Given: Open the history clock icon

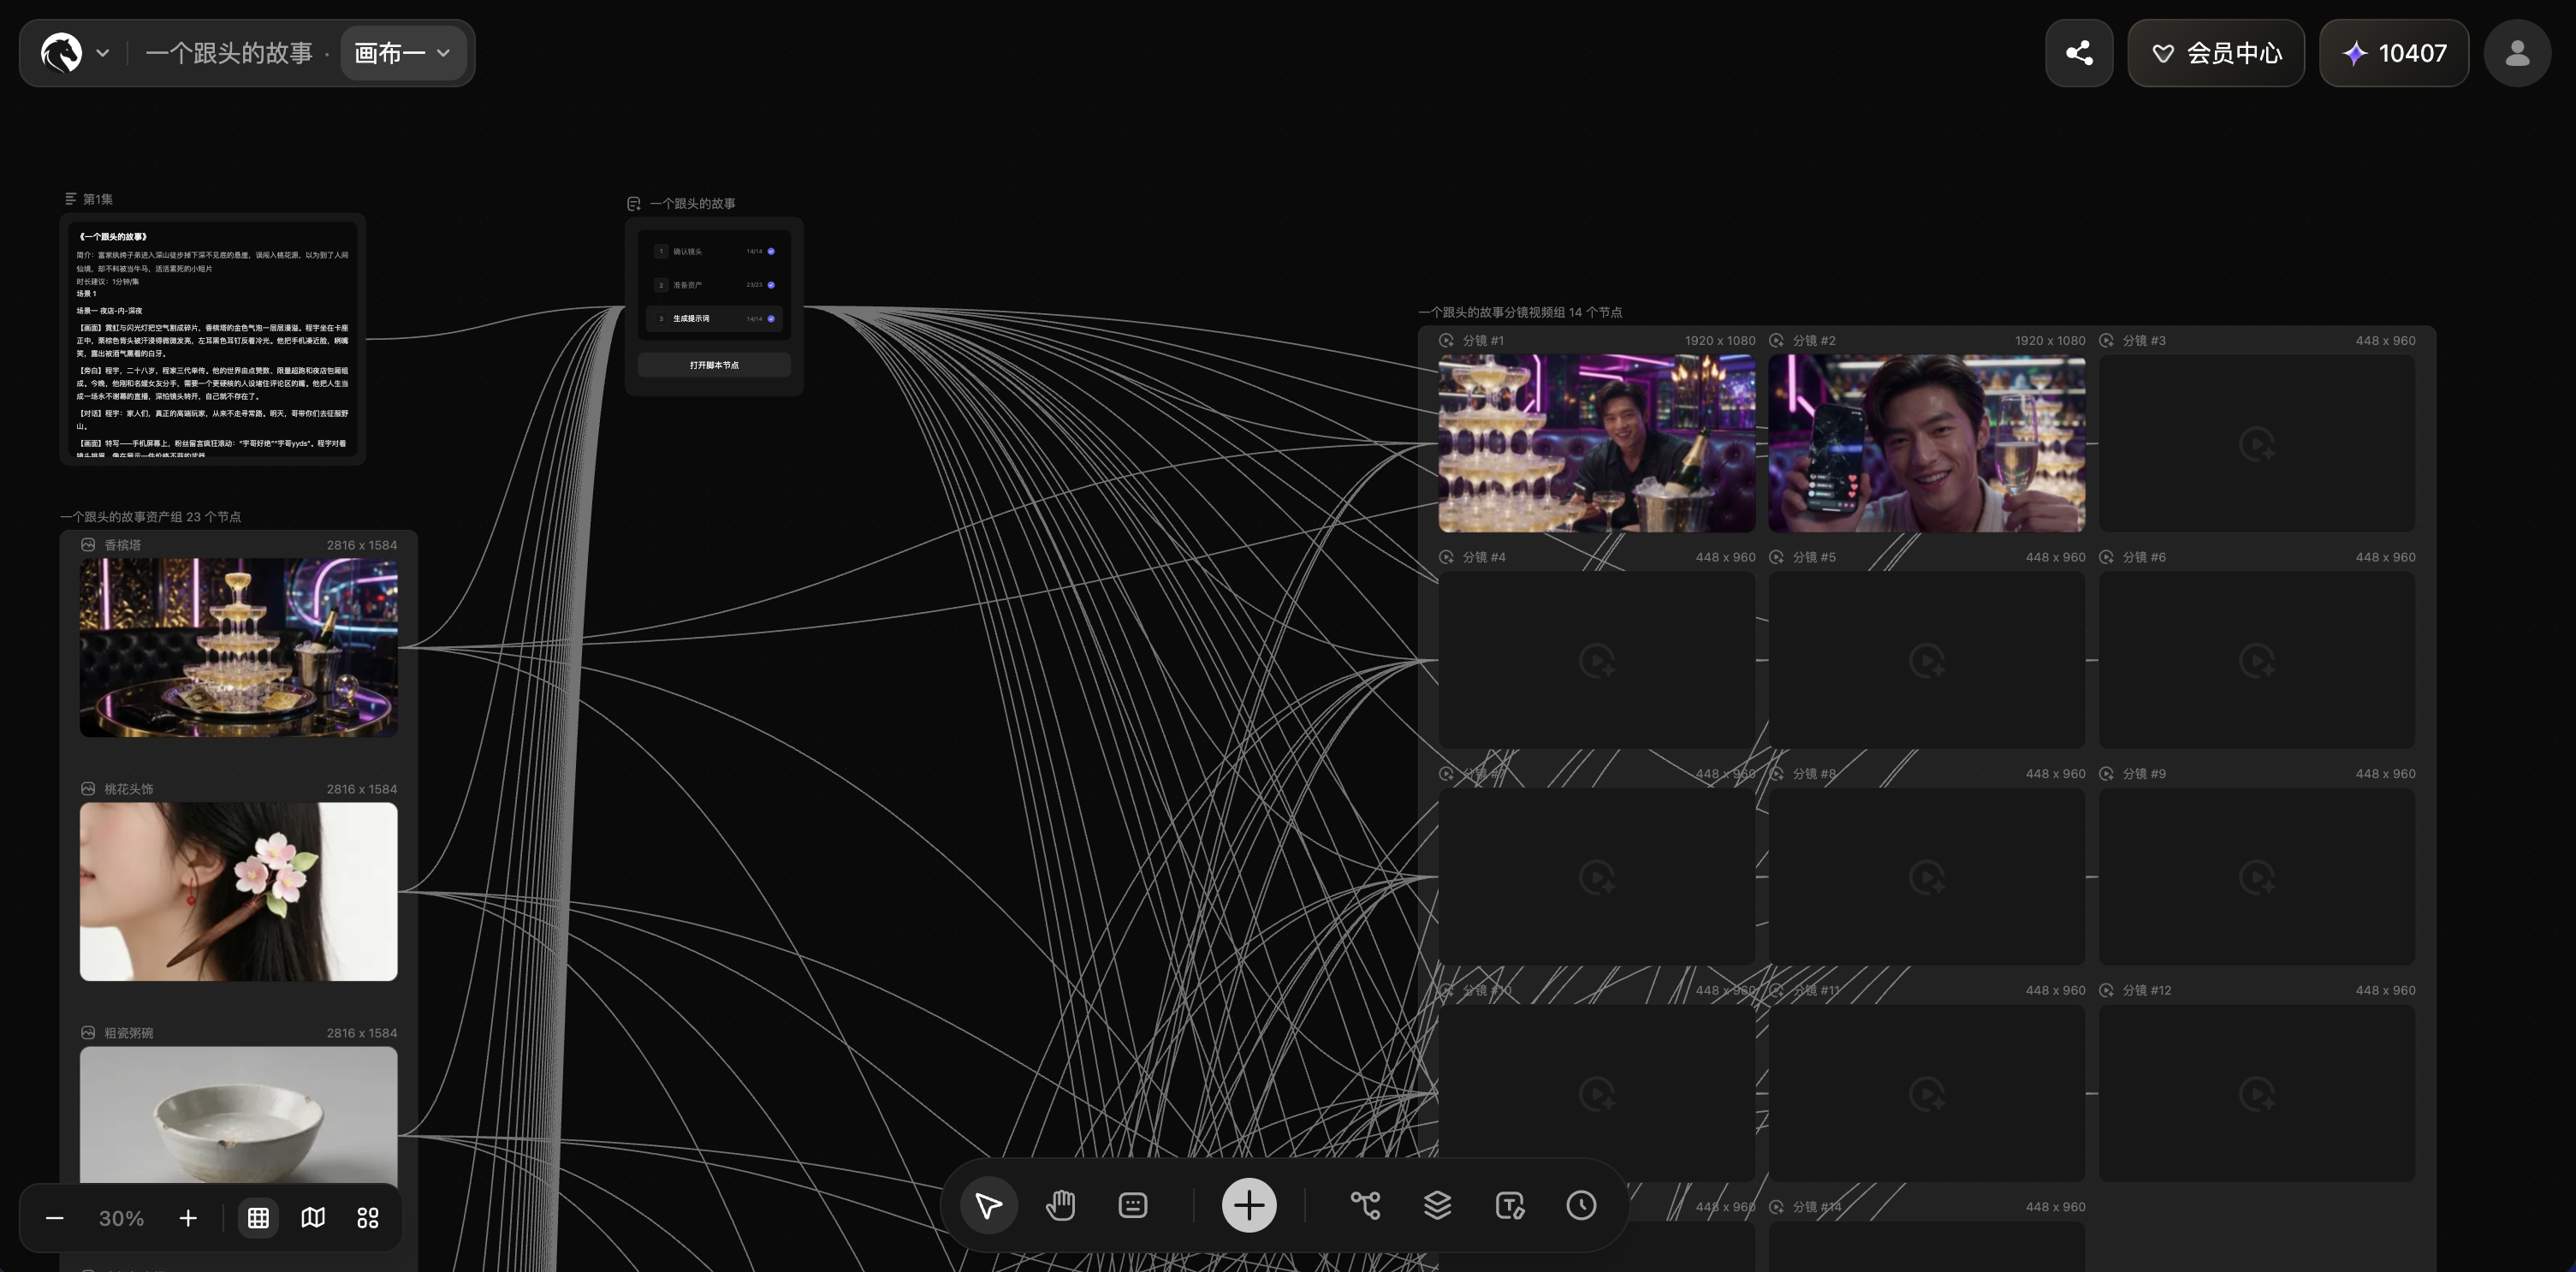Looking at the screenshot, I should tap(1581, 1205).
